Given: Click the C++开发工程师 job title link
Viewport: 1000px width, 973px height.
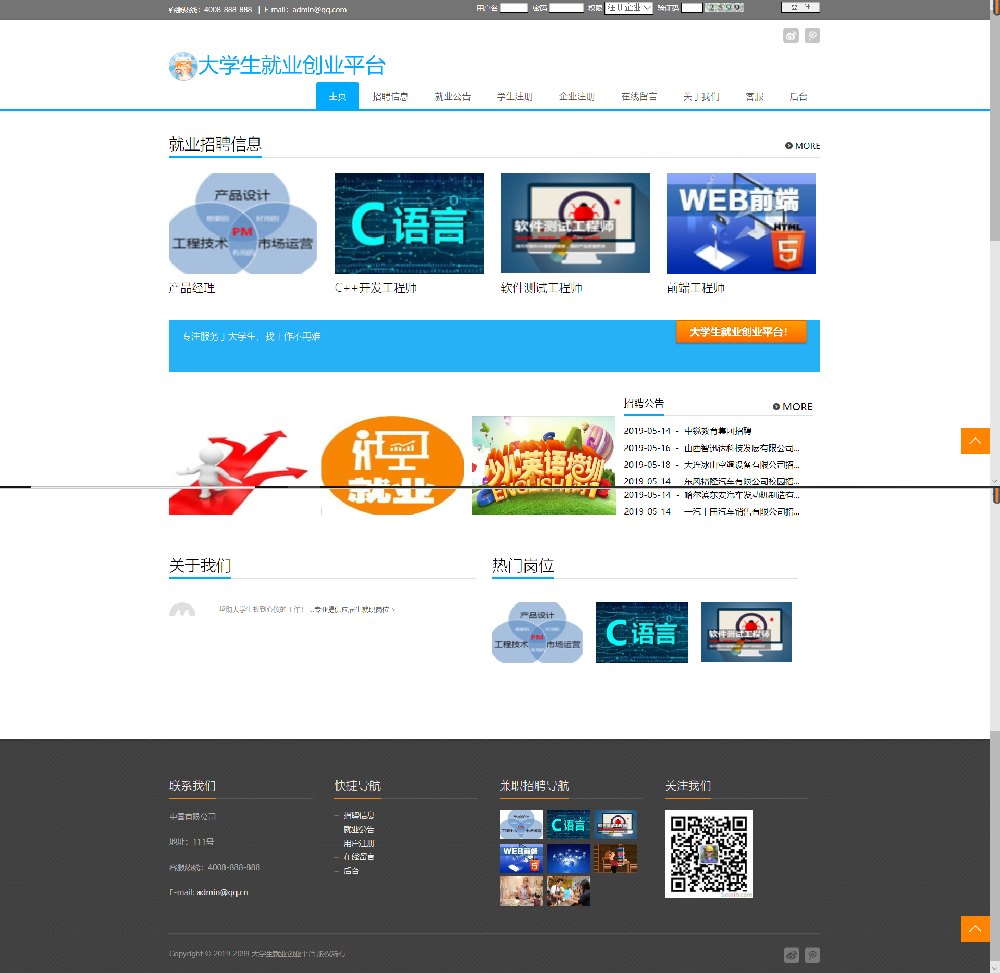Looking at the screenshot, I should pos(376,288).
